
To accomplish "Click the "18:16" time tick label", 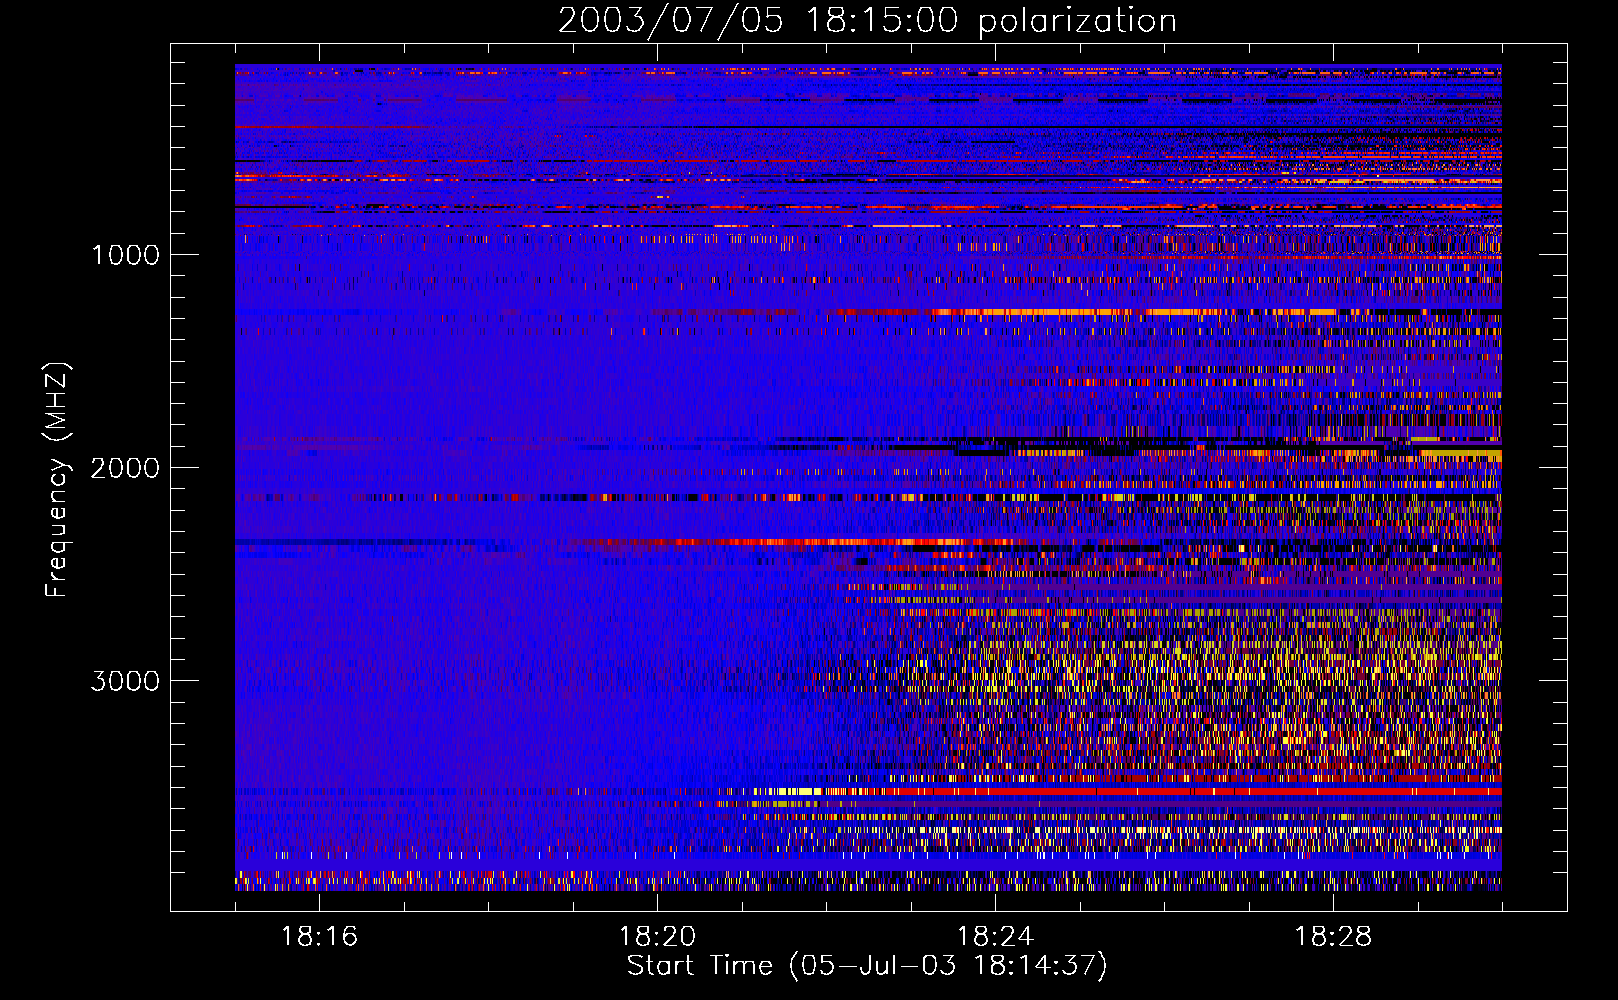I will tap(319, 937).
